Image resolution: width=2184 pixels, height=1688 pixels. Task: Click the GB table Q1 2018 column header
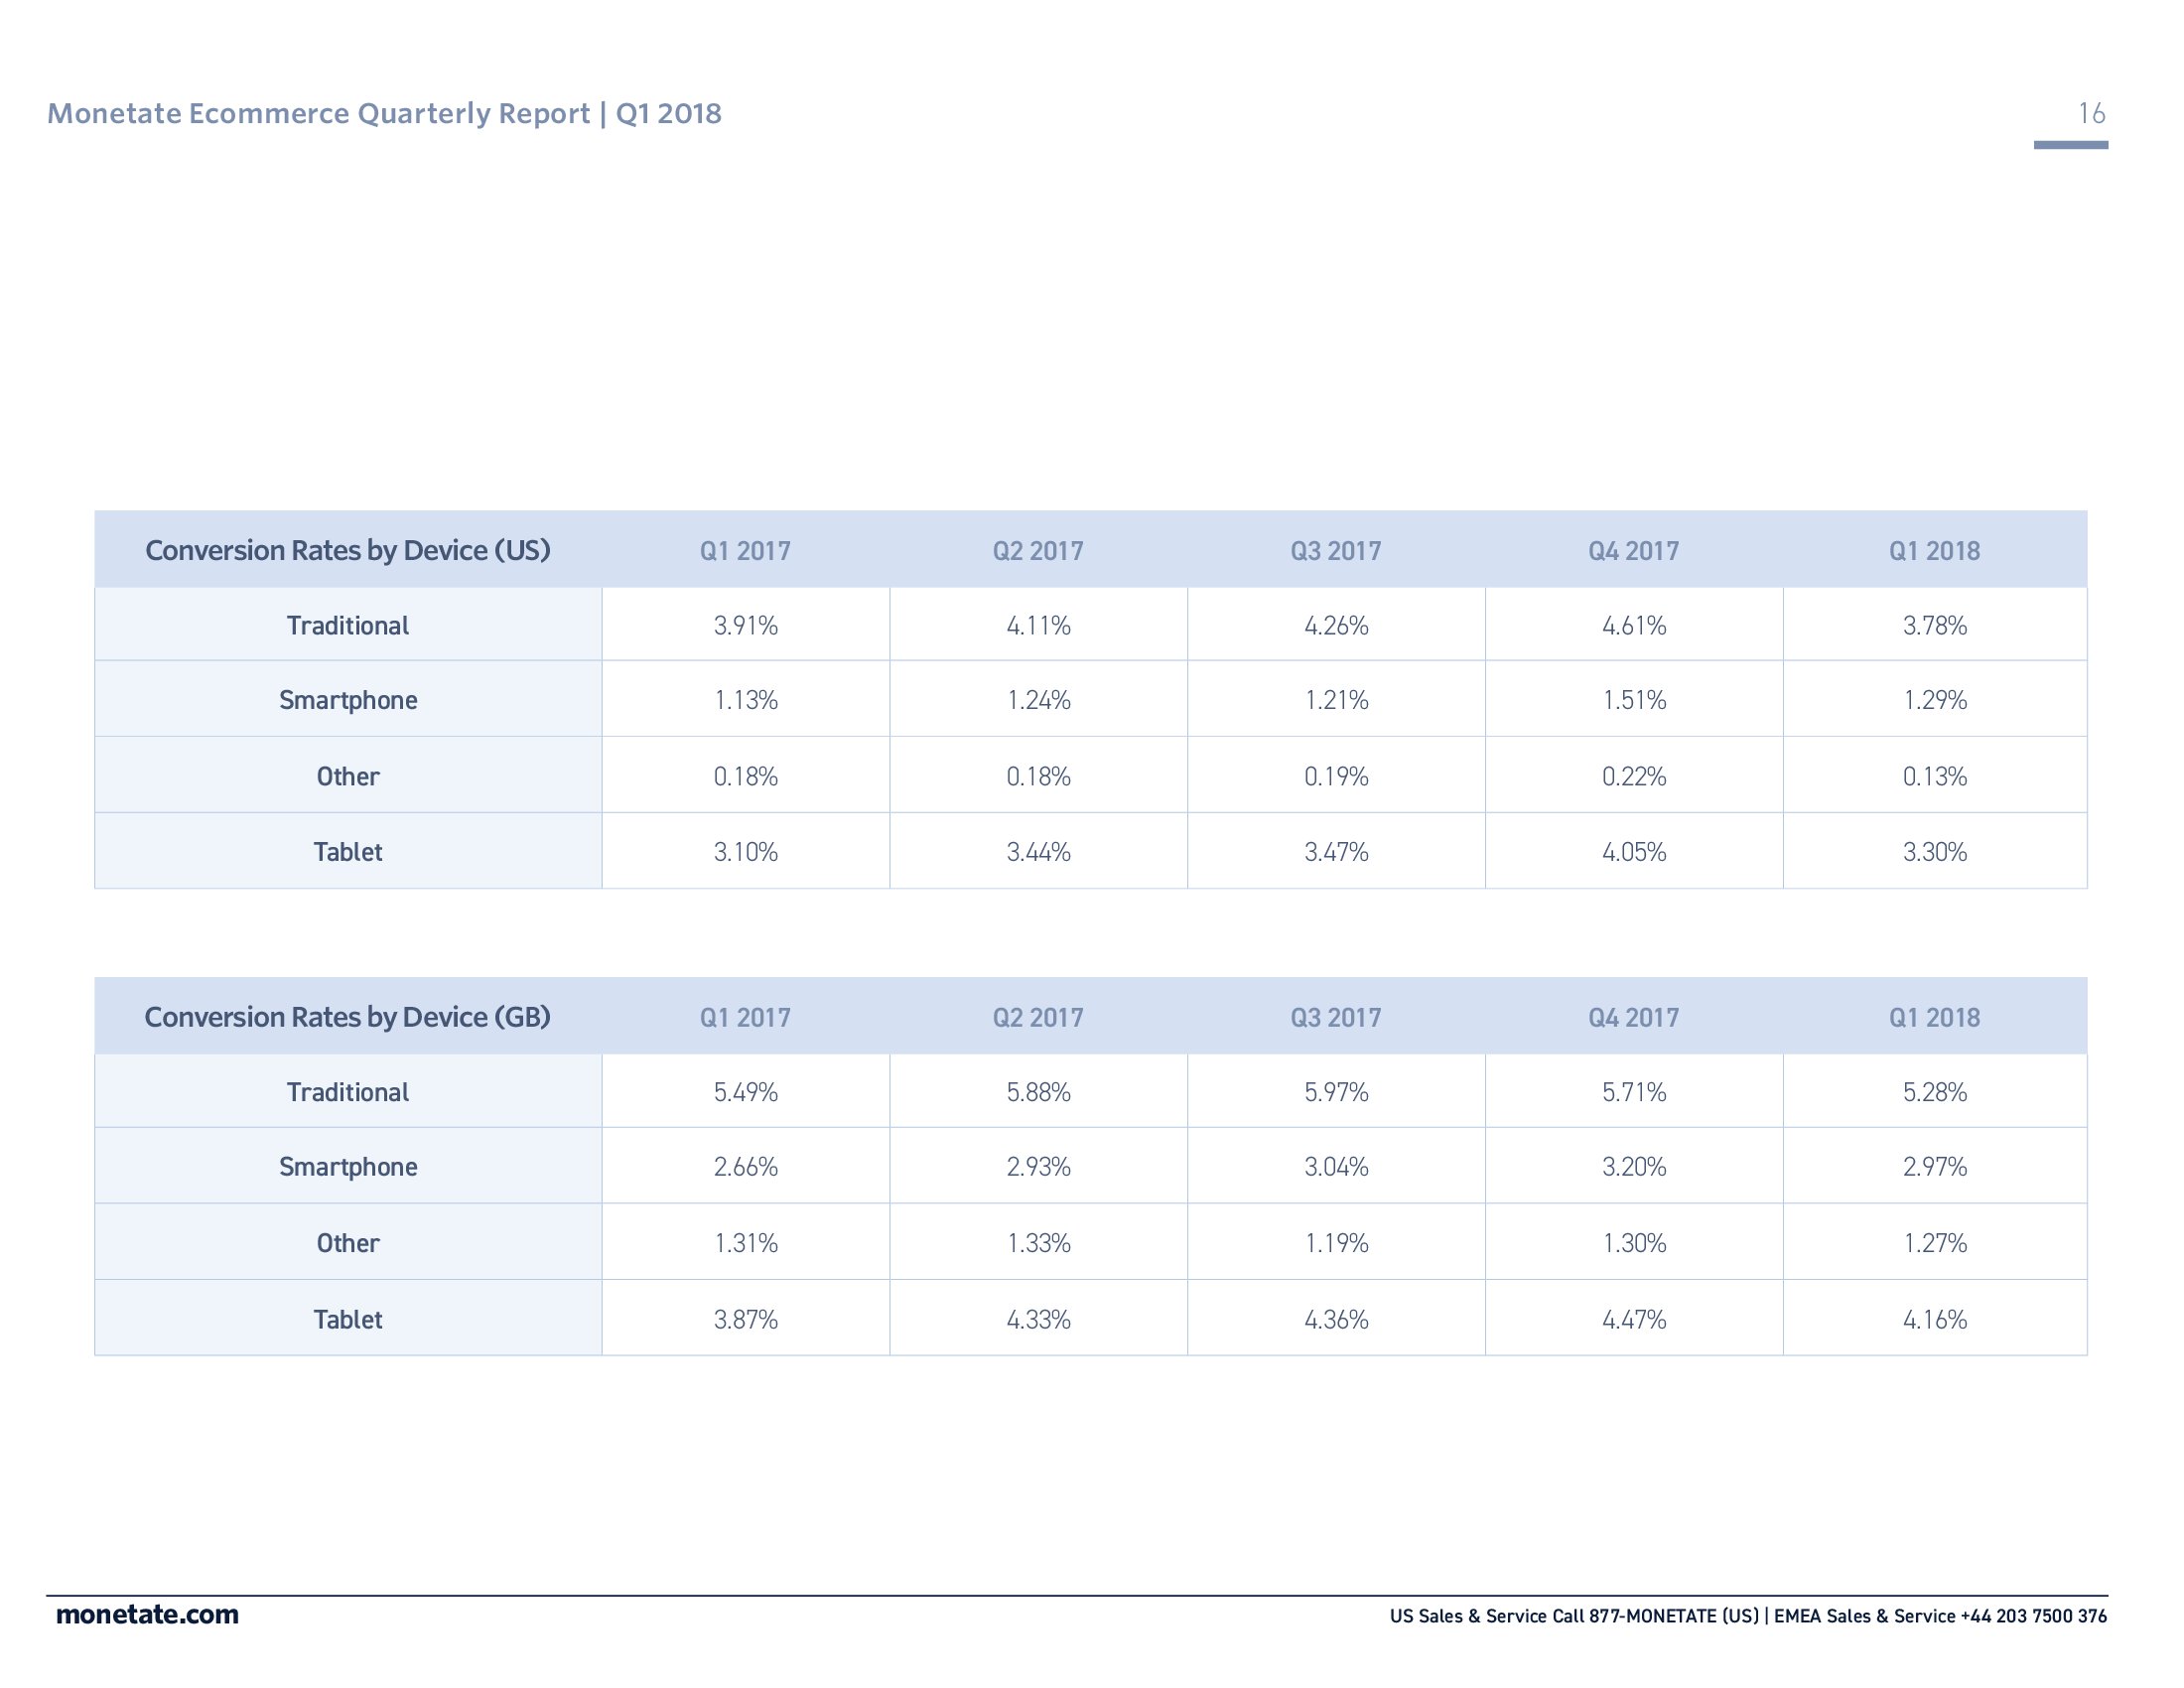click(1934, 1018)
